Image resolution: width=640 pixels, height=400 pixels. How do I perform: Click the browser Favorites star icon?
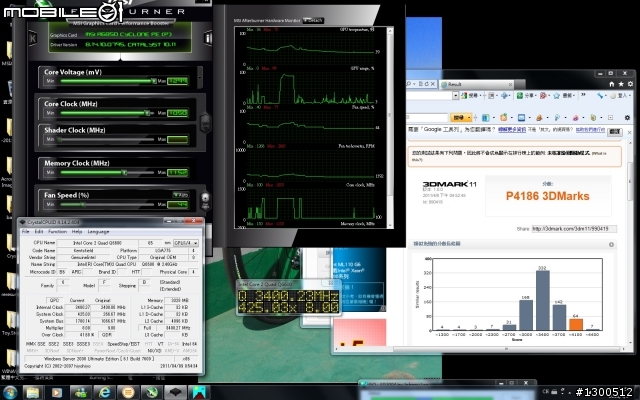(621, 84)
